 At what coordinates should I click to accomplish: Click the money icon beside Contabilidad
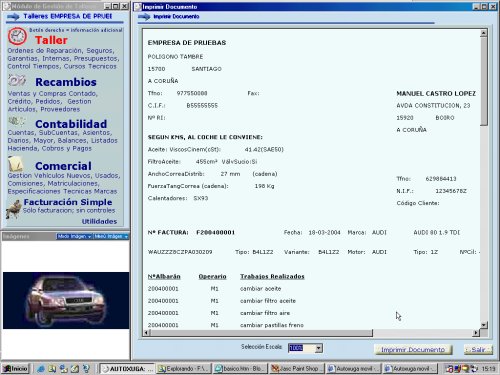click(16, 121)
